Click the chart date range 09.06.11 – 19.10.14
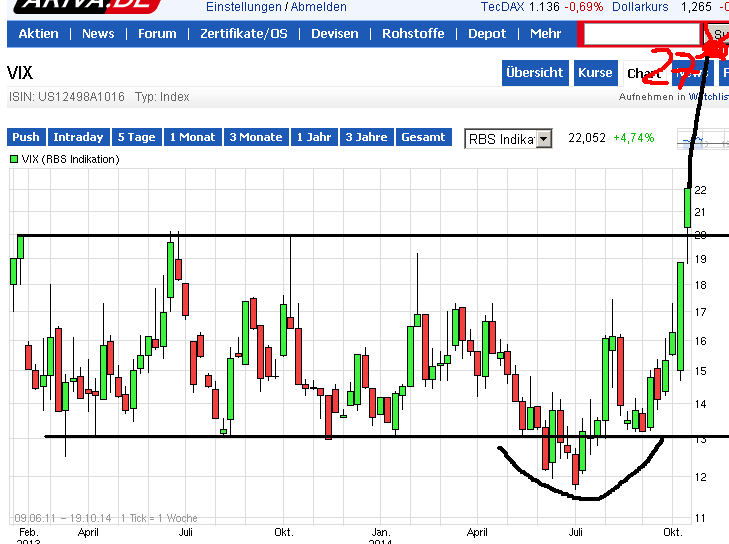Viewport: 729px width, 544px height. click(63, 518)
